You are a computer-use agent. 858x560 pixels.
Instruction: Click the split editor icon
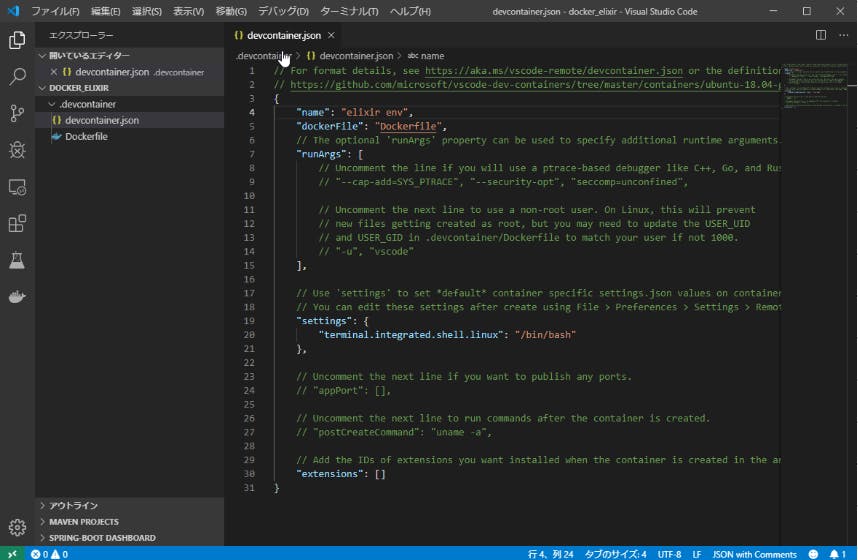click(x=820, y=35)
